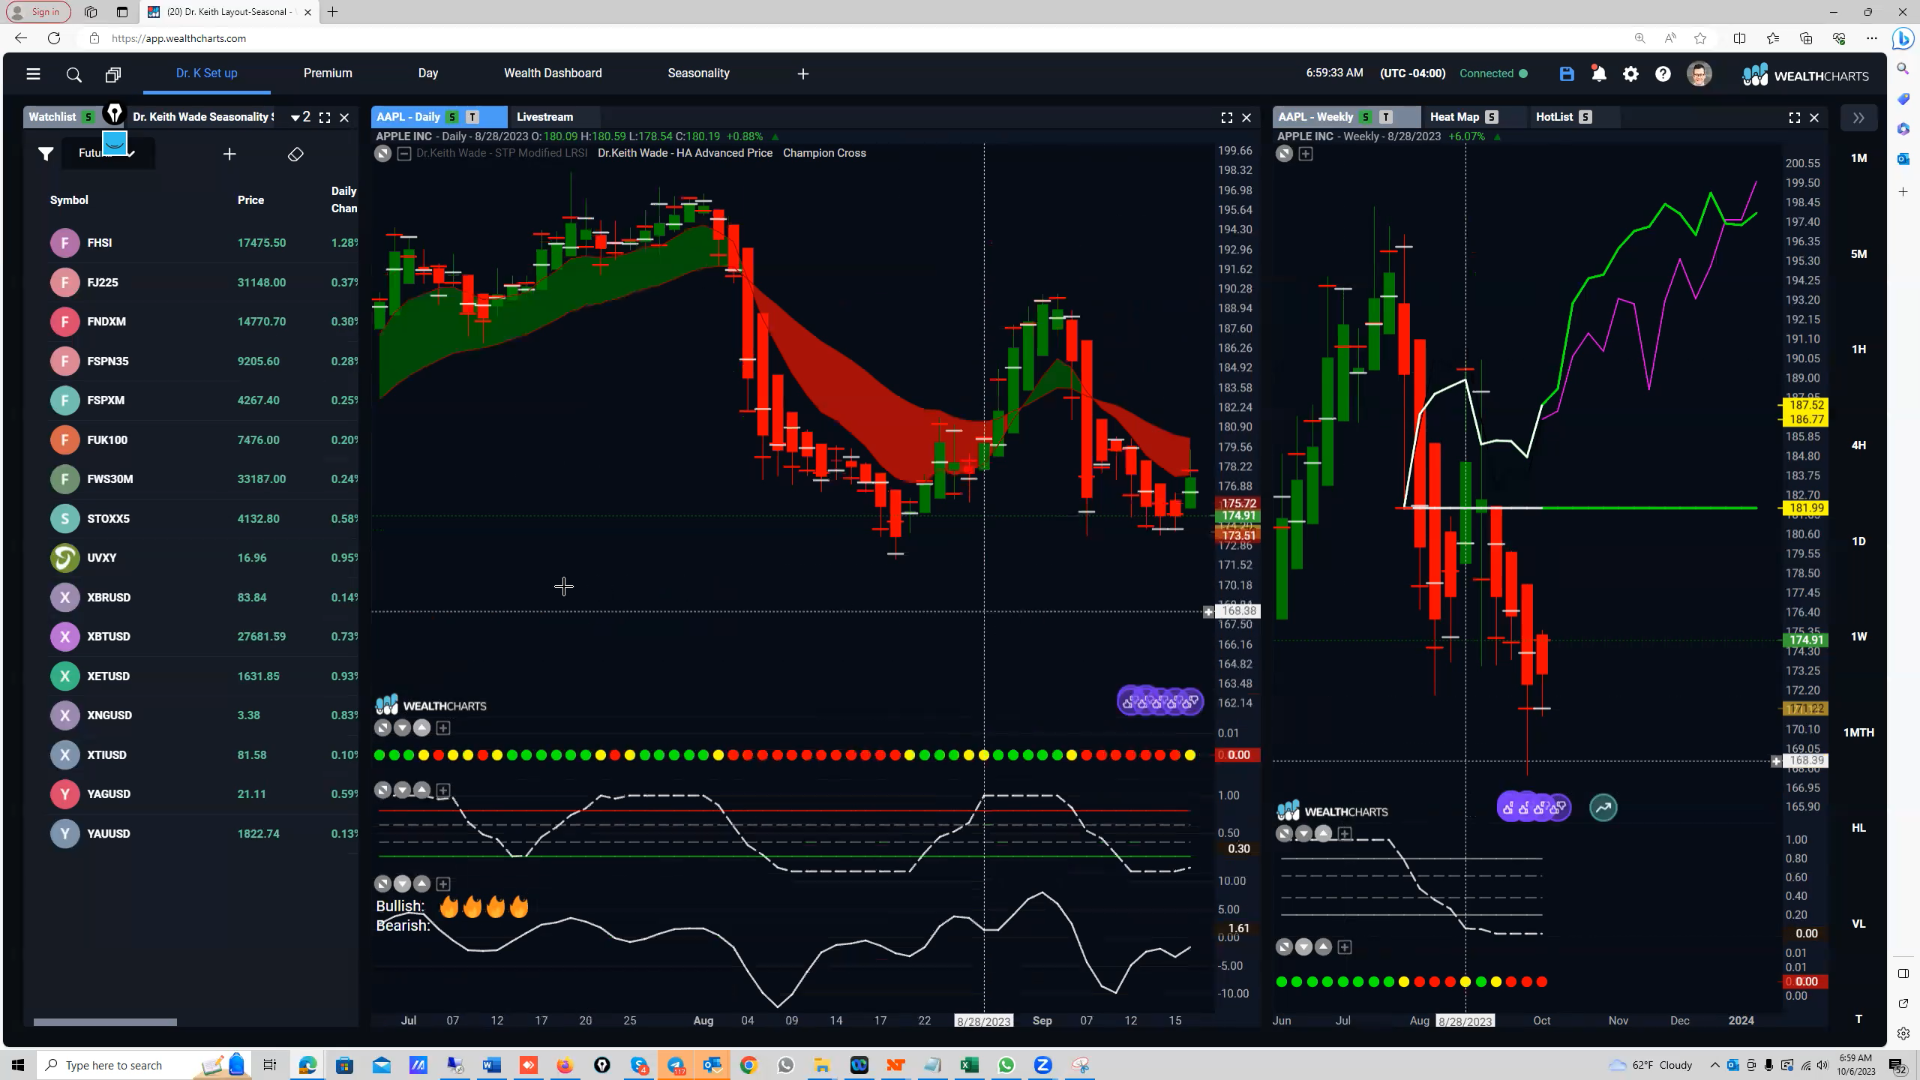Open notifications bell icon
Screen dimensions: 1920x1080
[1599, 74]
